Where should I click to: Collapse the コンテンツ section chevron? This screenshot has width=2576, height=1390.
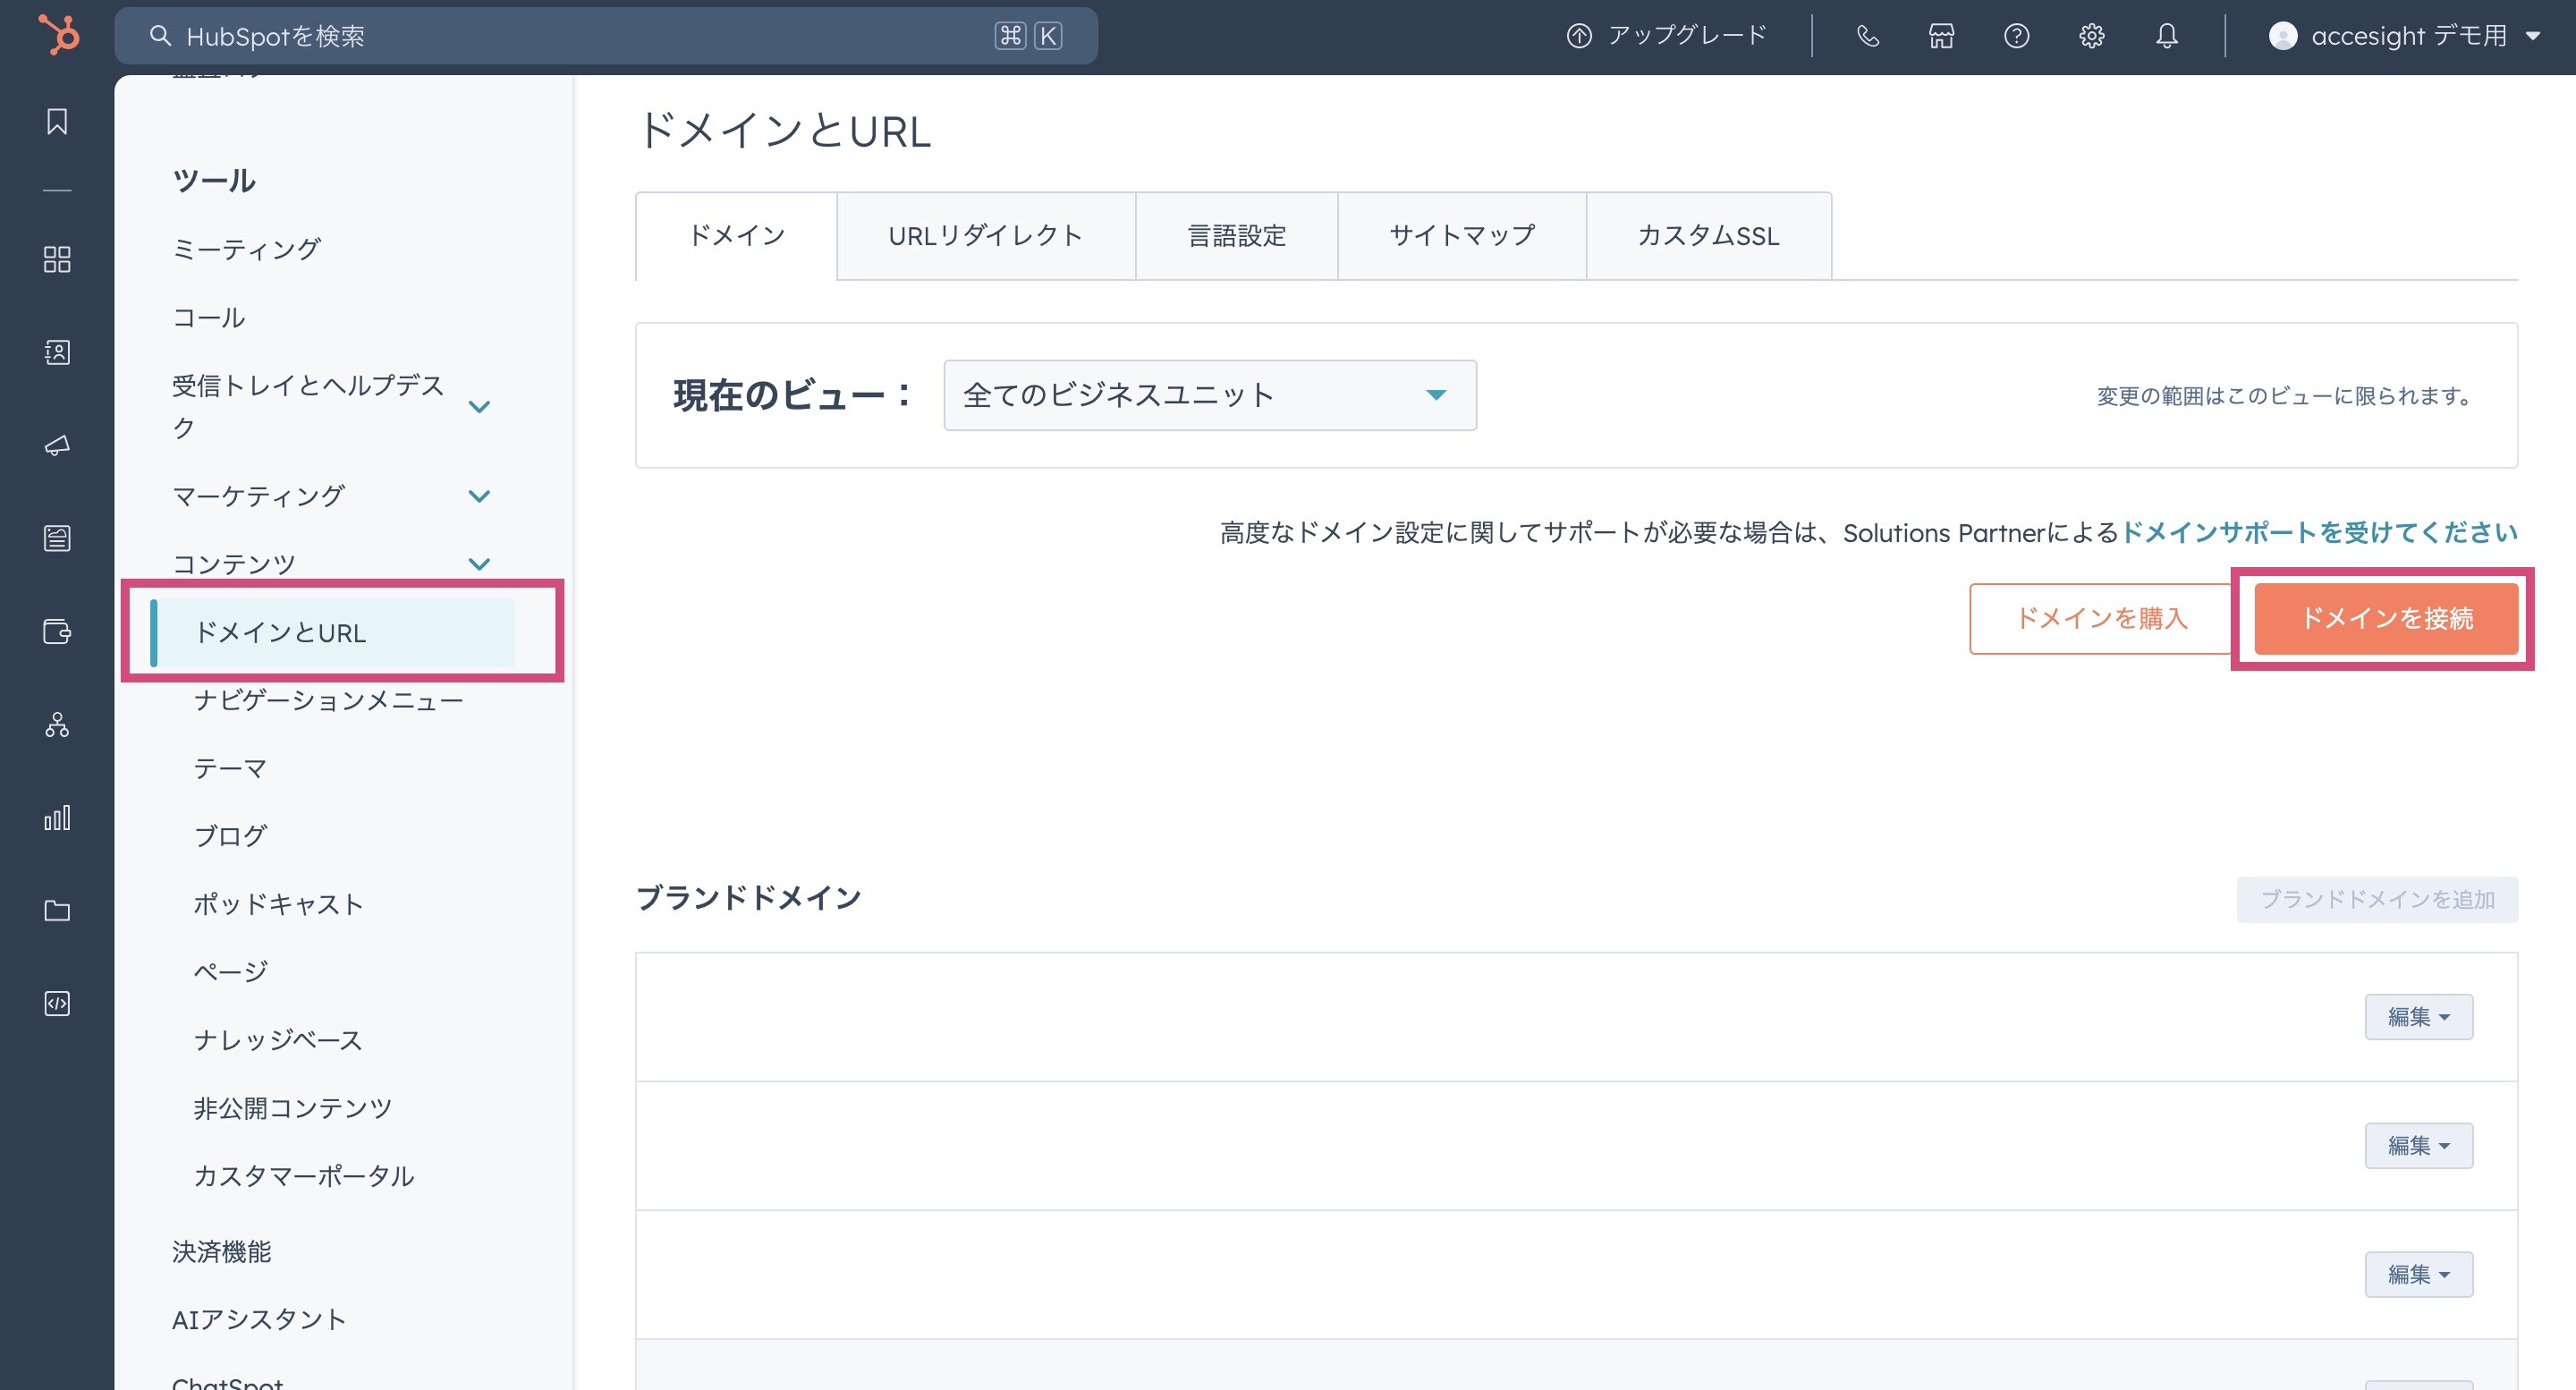click(479, 564)
